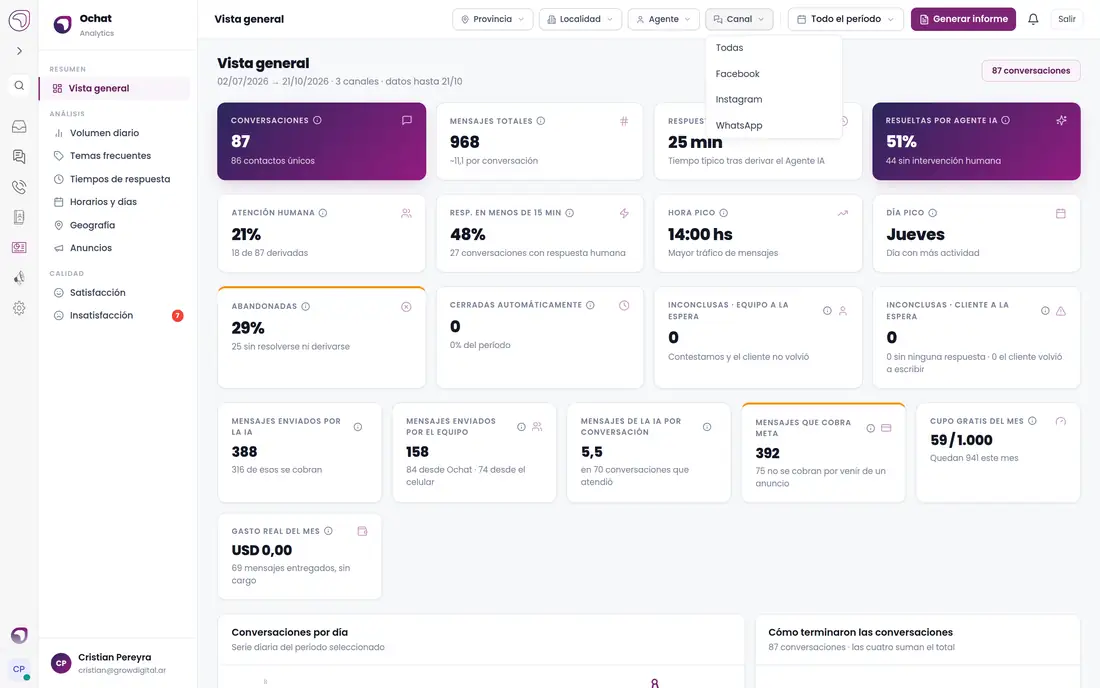Viewport: 1100px width, 688px height.
Task: Open Tiempos de respuesta in sidebar
Action: [x=115, y=179]
